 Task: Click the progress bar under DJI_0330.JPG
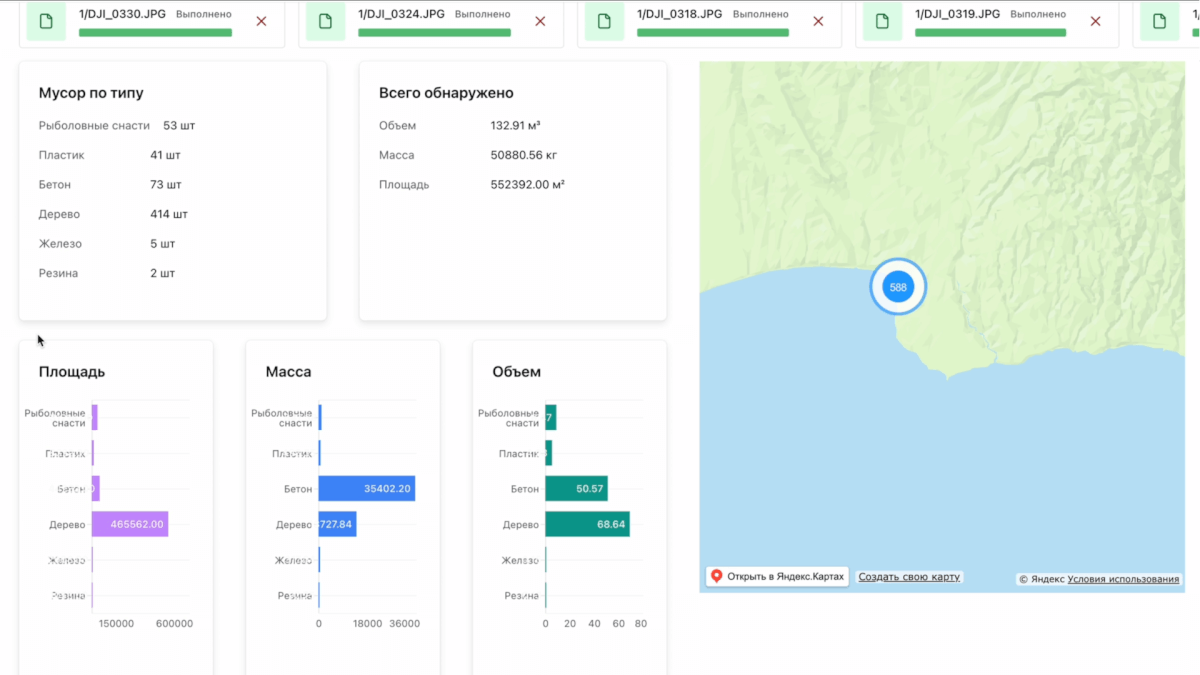(155, 33)
